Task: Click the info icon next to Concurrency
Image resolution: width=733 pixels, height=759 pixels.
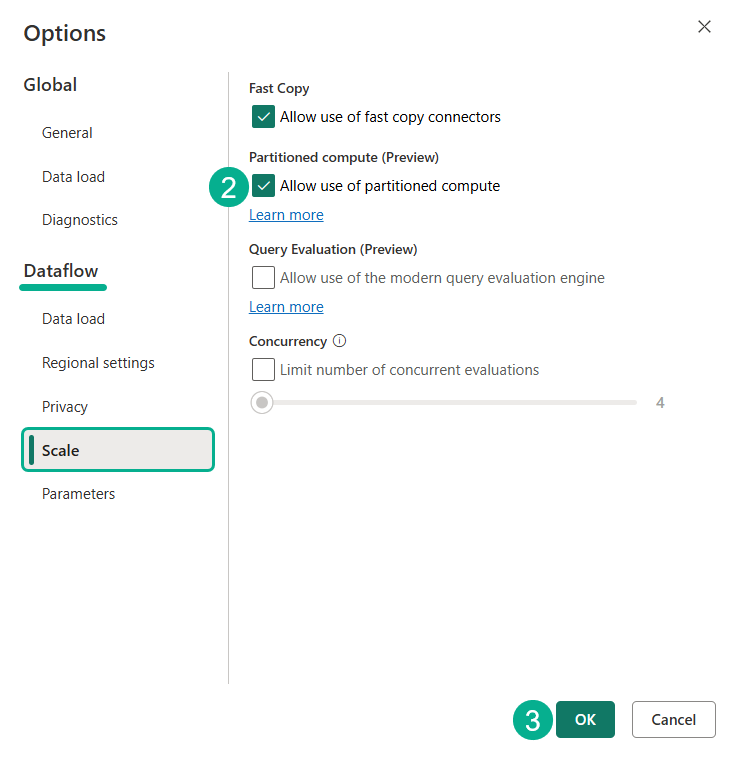Action: 339,341
